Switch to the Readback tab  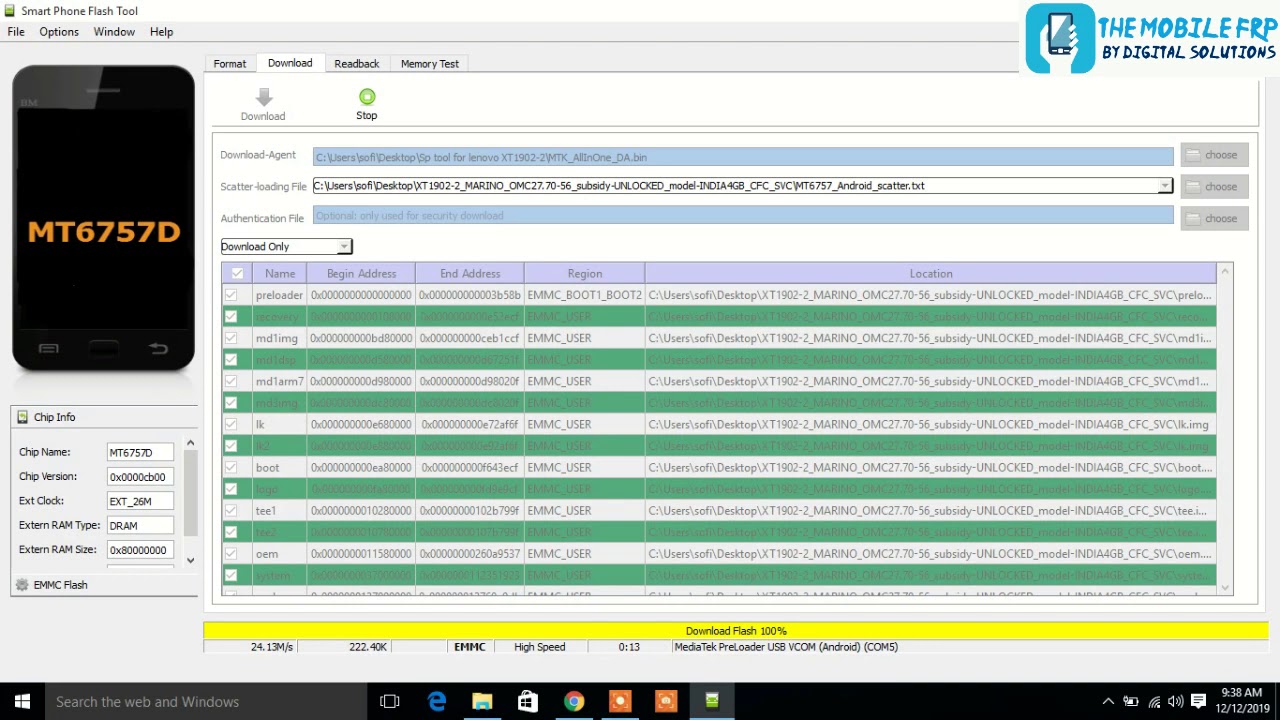357,63
